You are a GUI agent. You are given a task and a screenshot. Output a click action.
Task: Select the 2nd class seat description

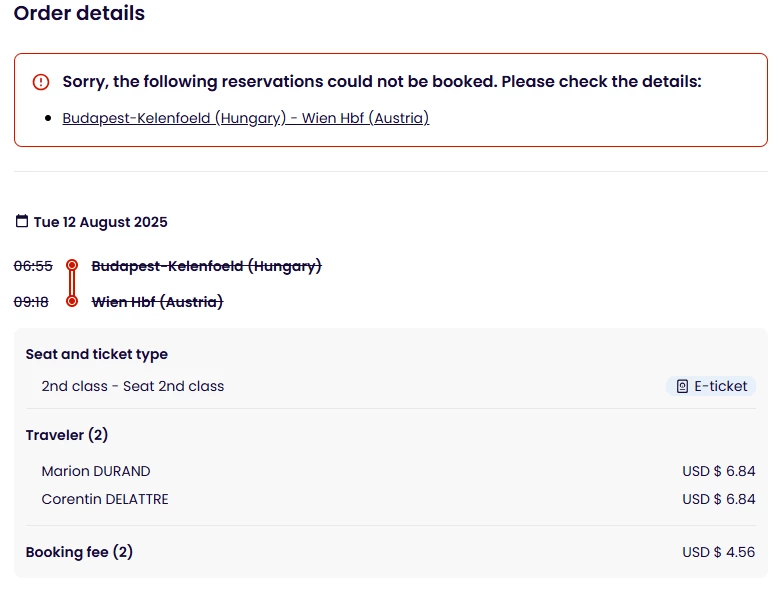[133, 386]
